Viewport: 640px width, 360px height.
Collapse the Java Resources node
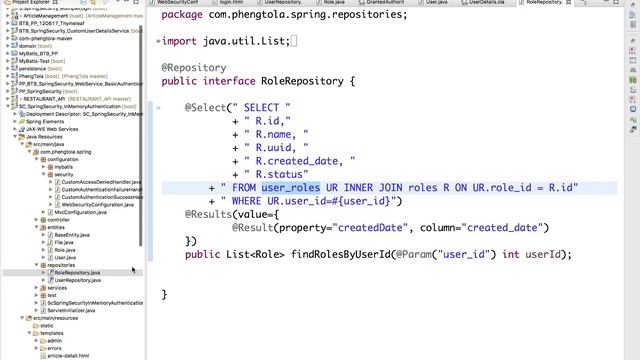coord(15,137)
